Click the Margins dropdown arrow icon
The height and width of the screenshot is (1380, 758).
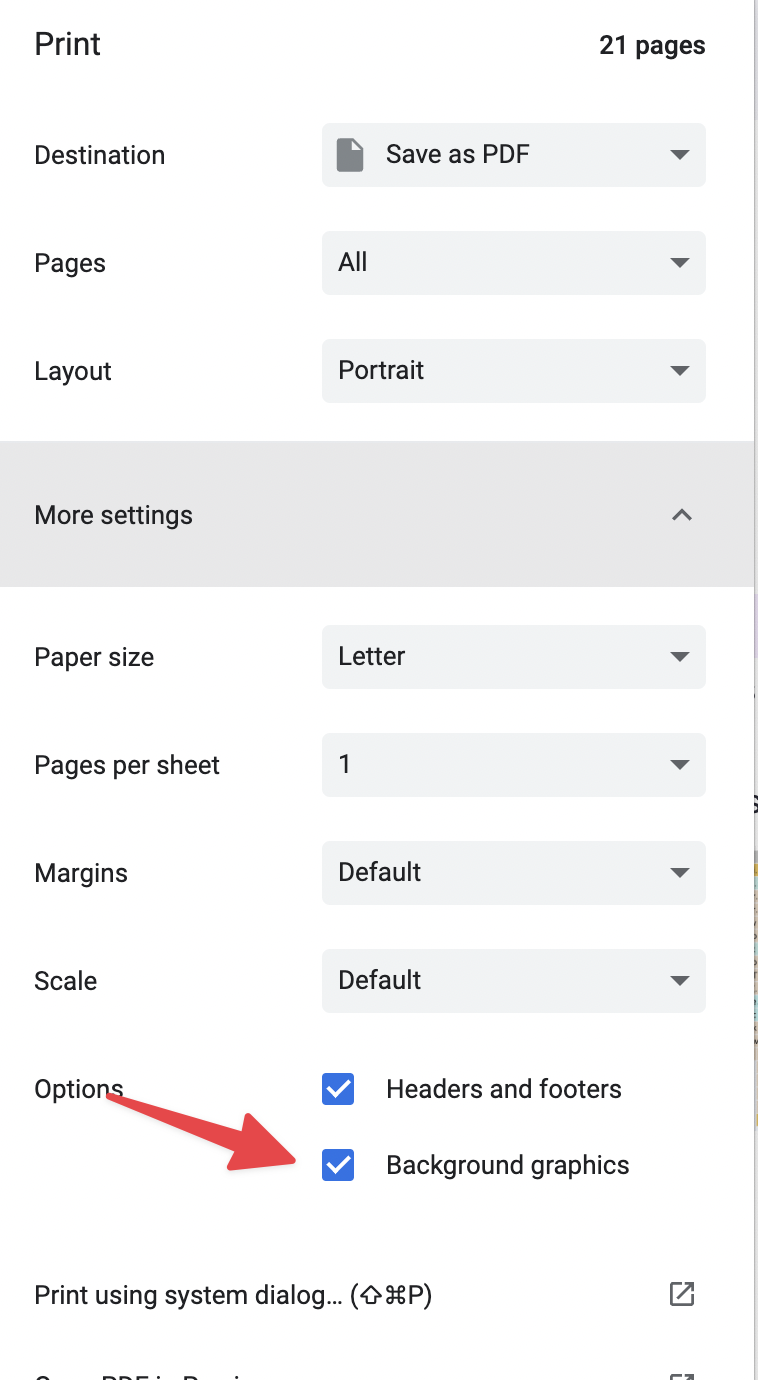click(x=680, y=873)
